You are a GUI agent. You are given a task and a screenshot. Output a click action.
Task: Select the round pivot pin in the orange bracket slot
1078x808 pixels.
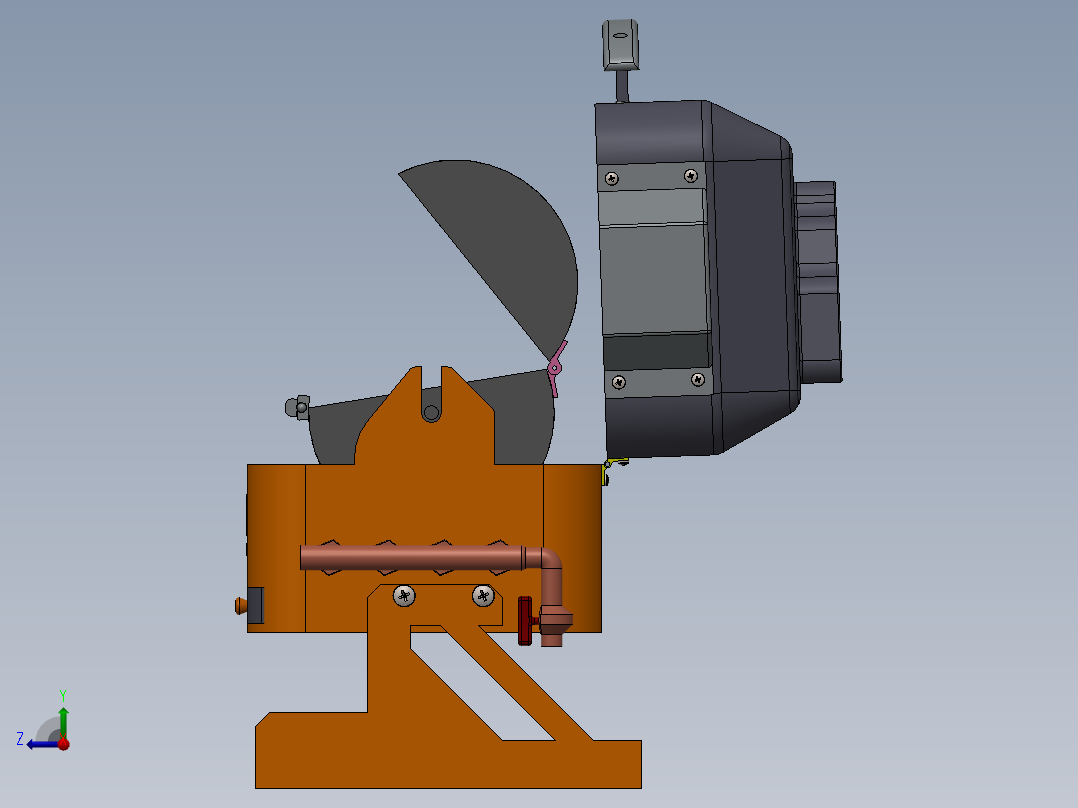(x=431, y=413)
